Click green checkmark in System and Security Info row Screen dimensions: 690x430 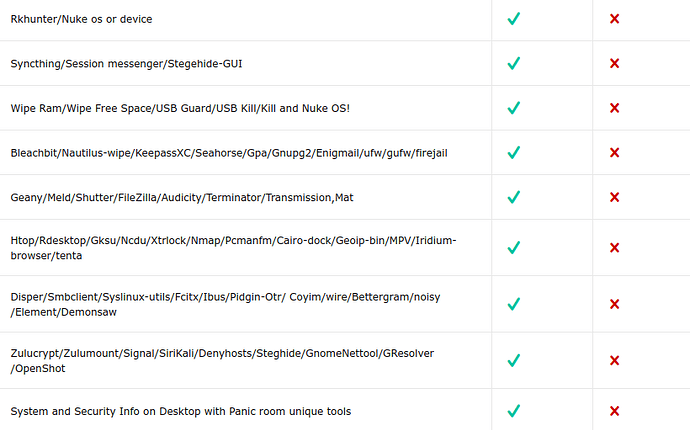click(514, 411)
